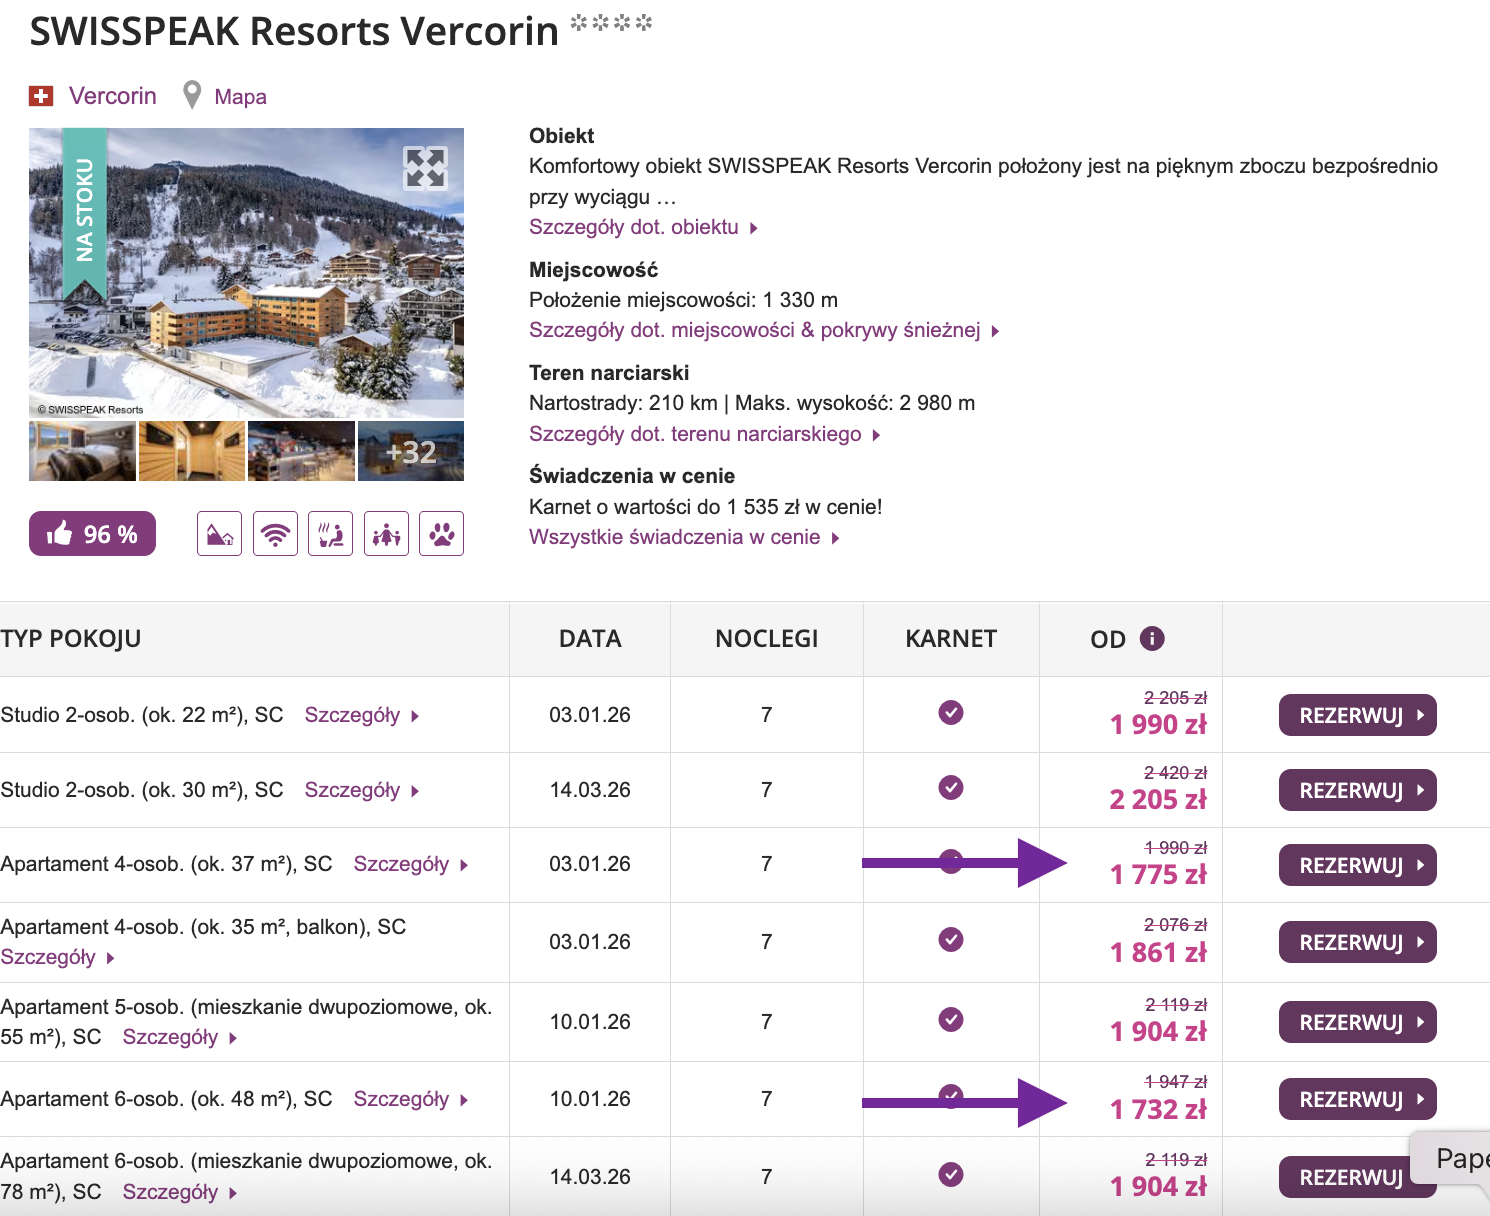Viewport: 1490px width, 1216px height.
Task: Open the +32 photo gallery thumbnail
Action: pyautogui.click(x=410, y=450)
